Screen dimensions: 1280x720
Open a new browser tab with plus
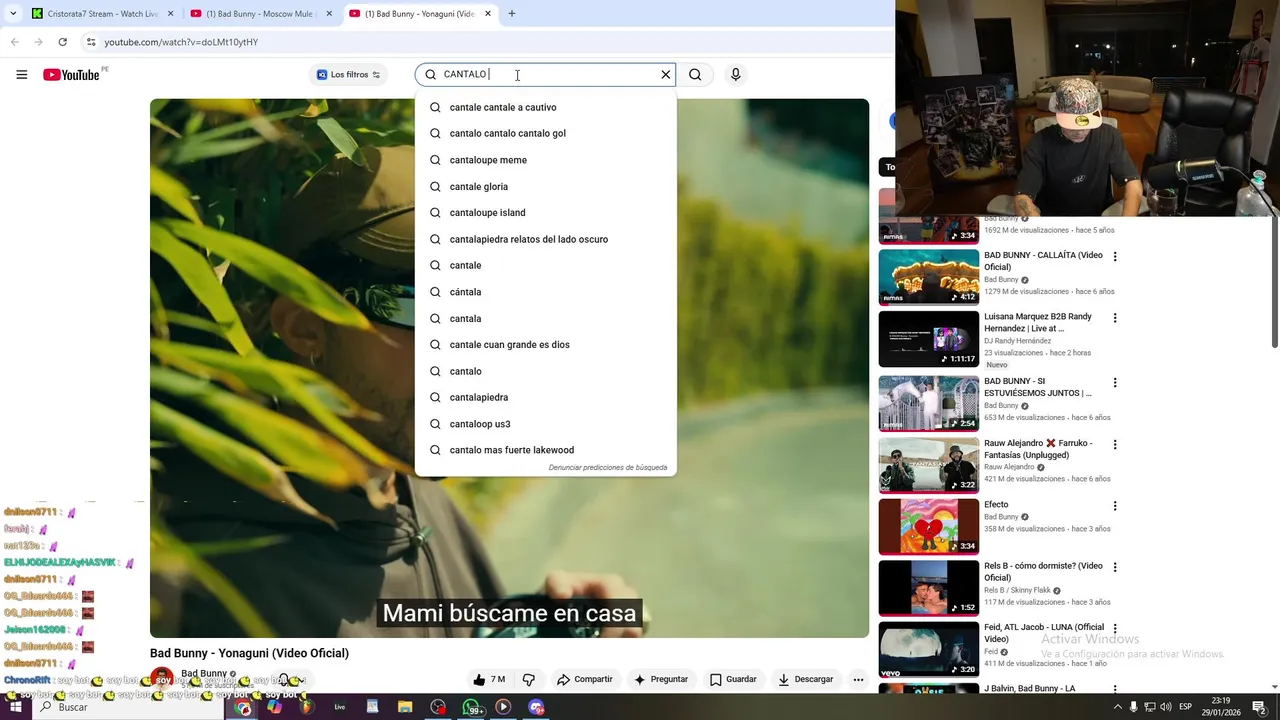coord(512,14)
